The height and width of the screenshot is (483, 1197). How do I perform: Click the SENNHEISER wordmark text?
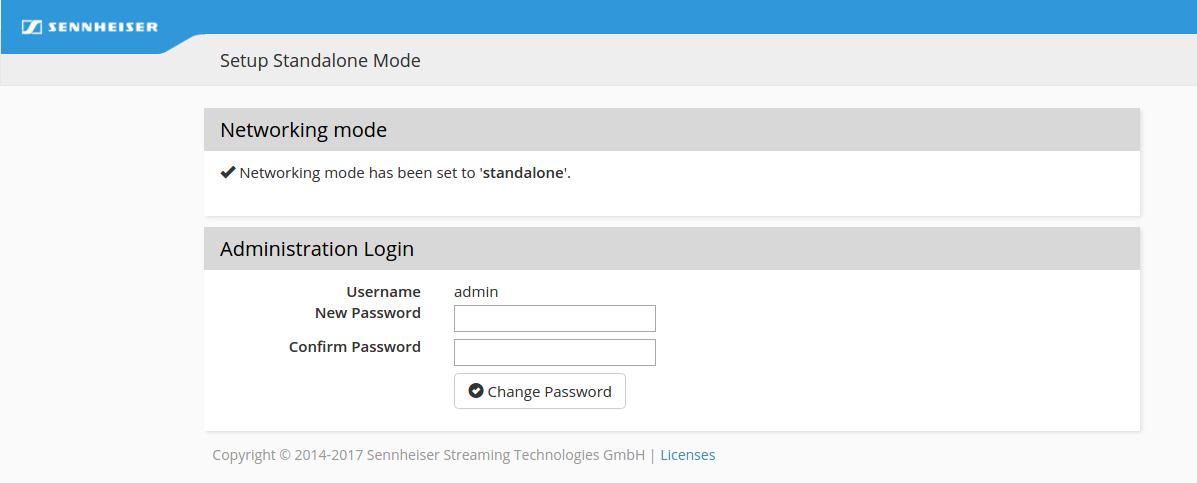point(103,27)
